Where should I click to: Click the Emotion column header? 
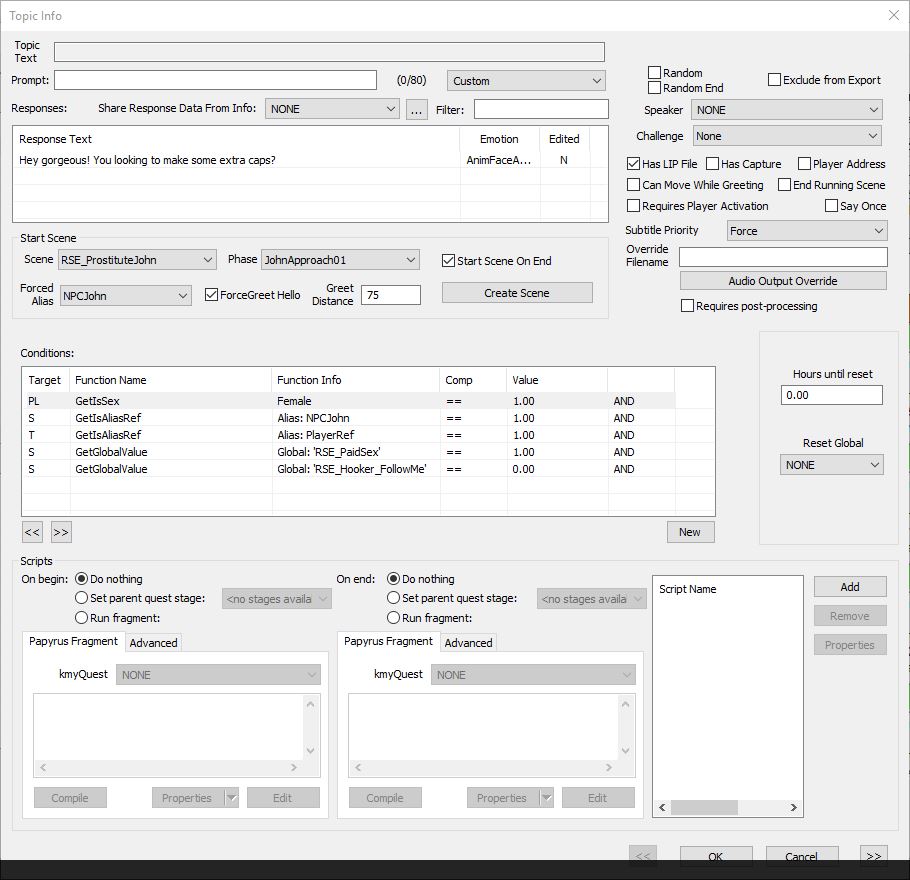click(x=500, y=139)
